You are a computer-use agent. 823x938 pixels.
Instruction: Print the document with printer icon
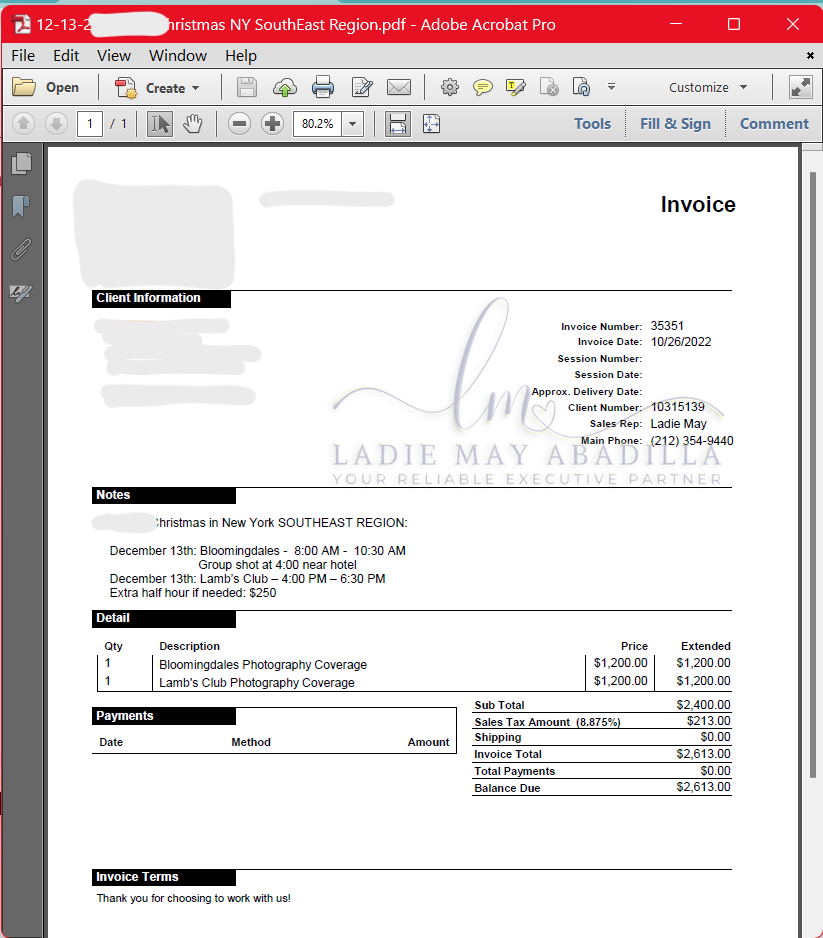click(323, 87)
